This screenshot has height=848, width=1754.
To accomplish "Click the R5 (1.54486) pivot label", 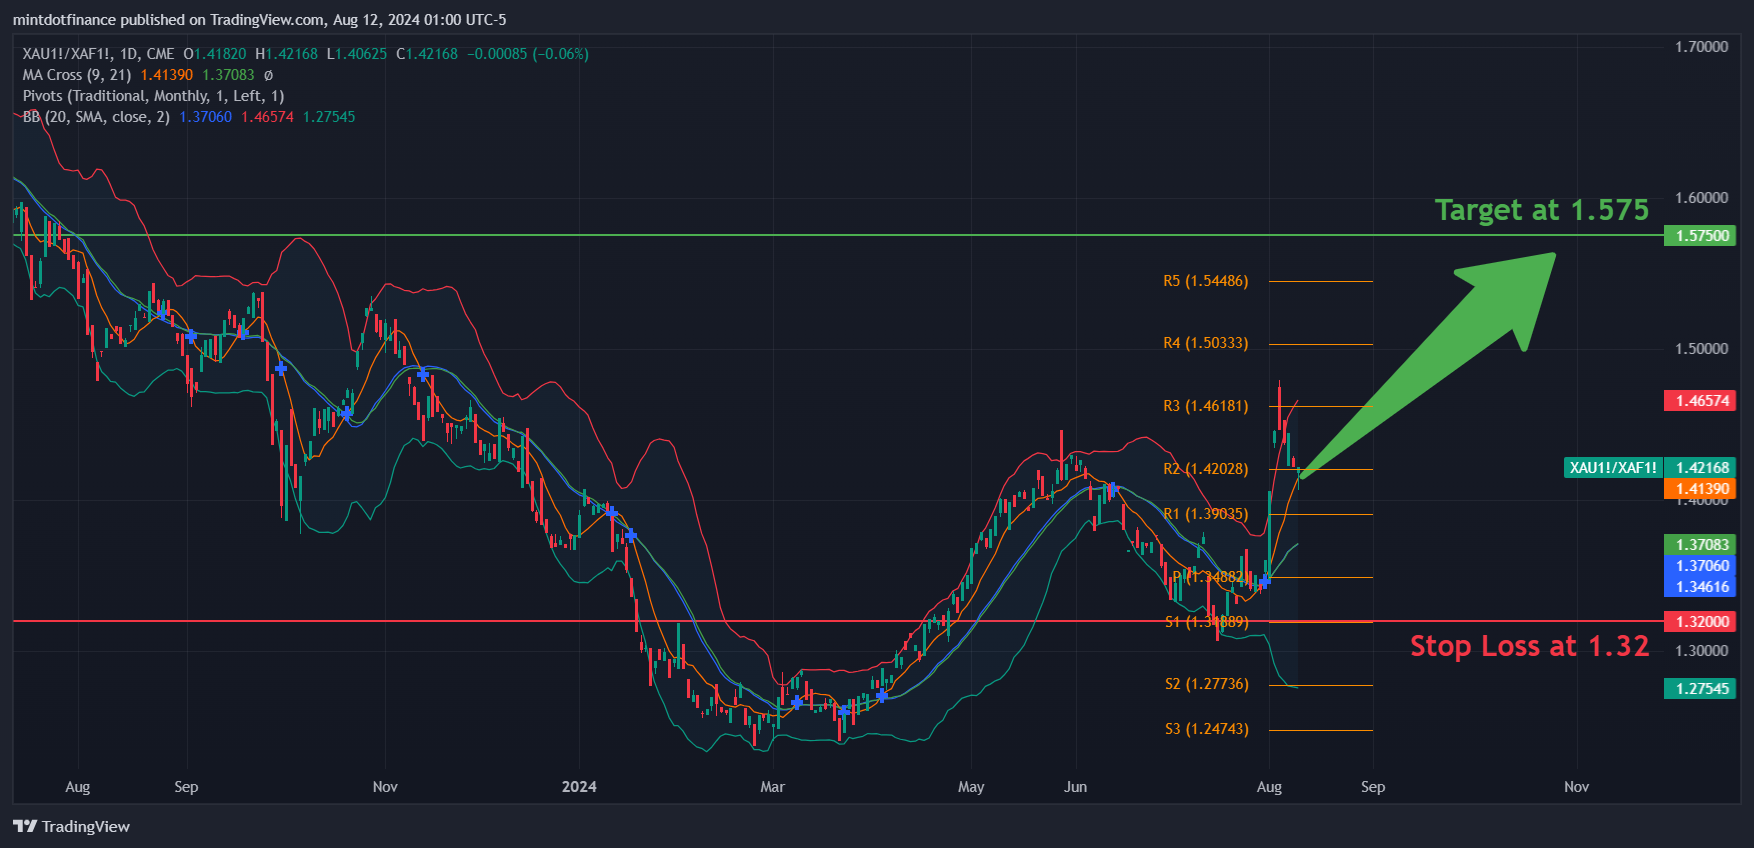I will coord(1206,281).
